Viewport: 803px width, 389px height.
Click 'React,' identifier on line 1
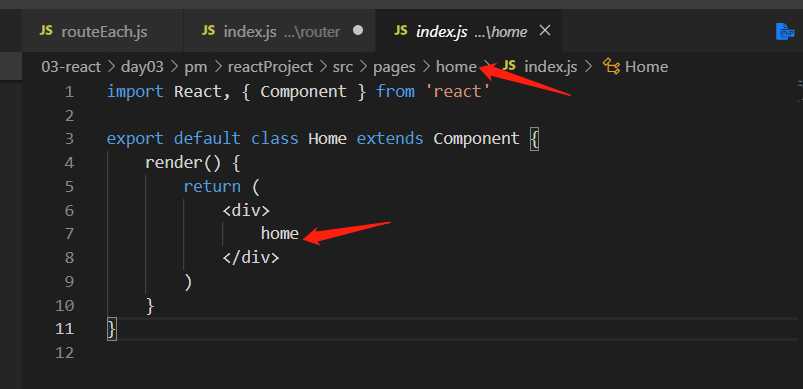coord(202,92)
